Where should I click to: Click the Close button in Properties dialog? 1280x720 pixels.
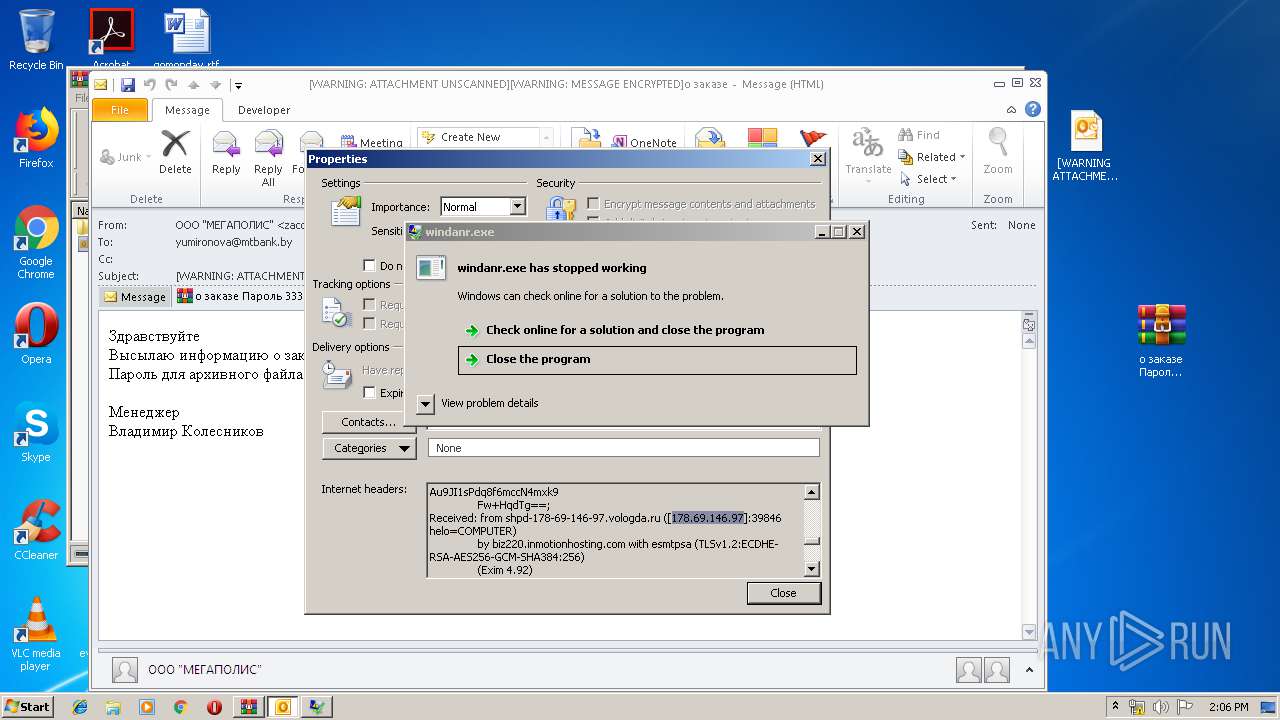click(x=783, y=593)
